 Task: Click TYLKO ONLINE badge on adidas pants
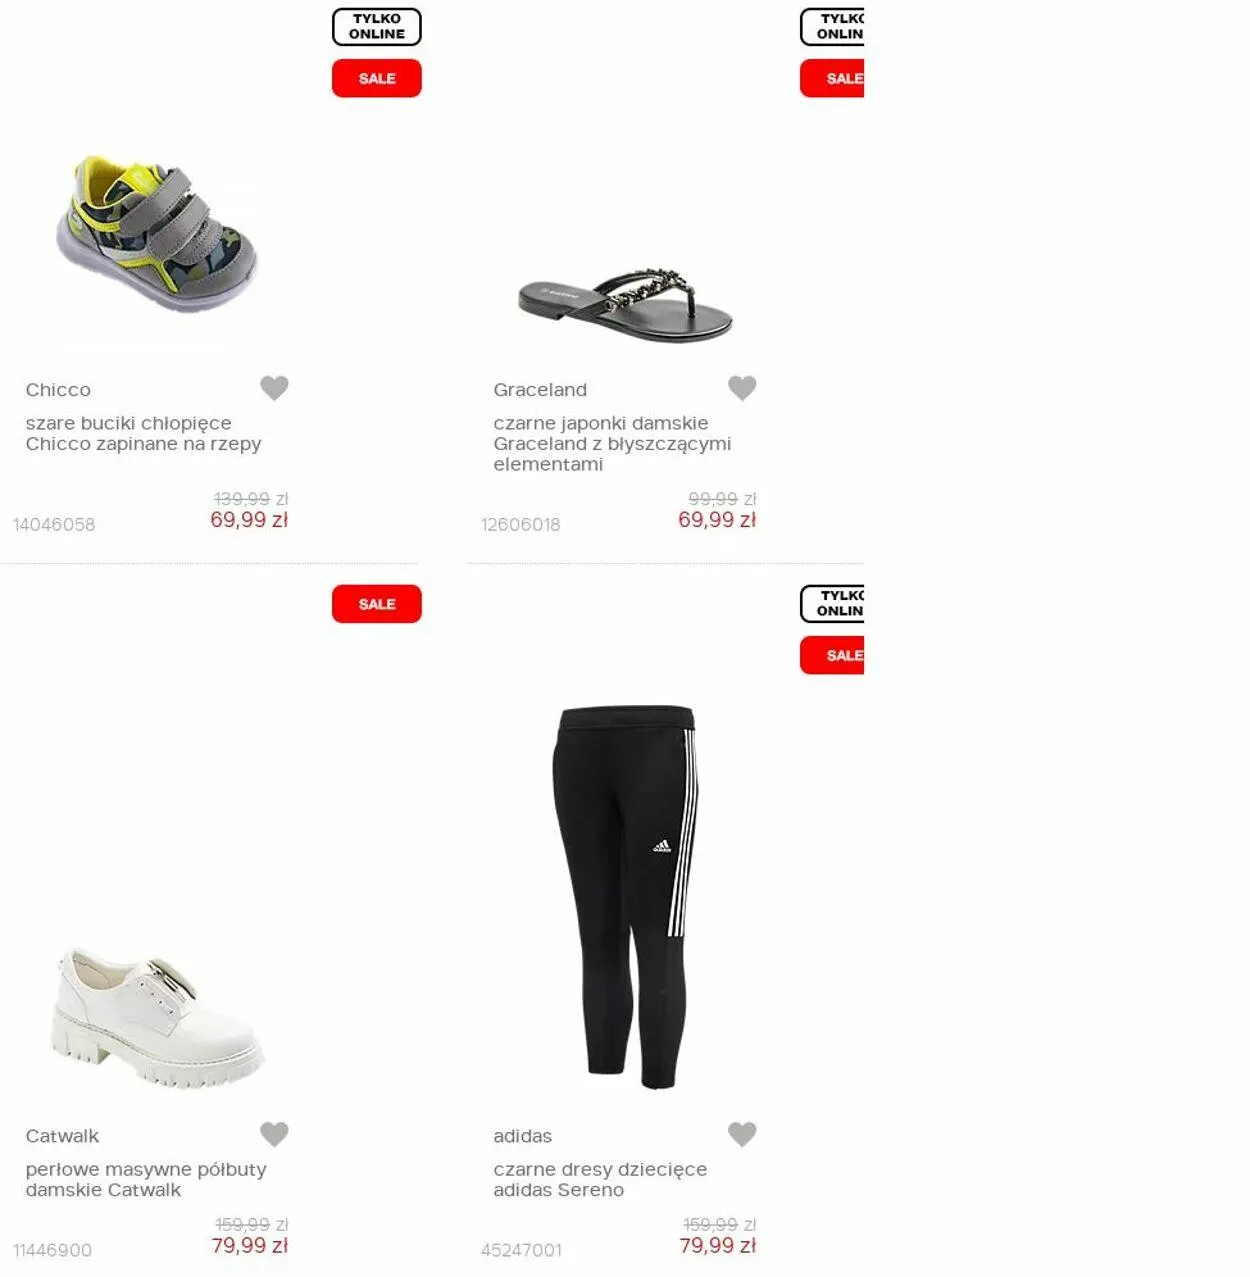832,604
